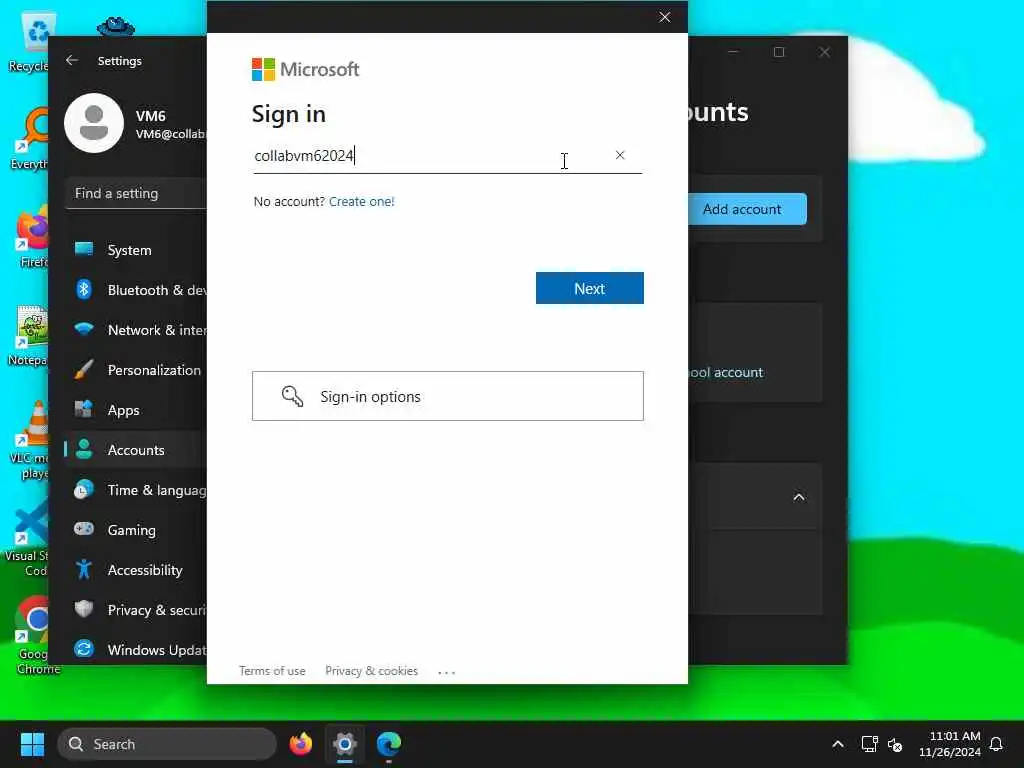The image size is (1024, 768).
Task: Click the VM6 profile avatar in Settings
Action: click(x=93, y=123)
